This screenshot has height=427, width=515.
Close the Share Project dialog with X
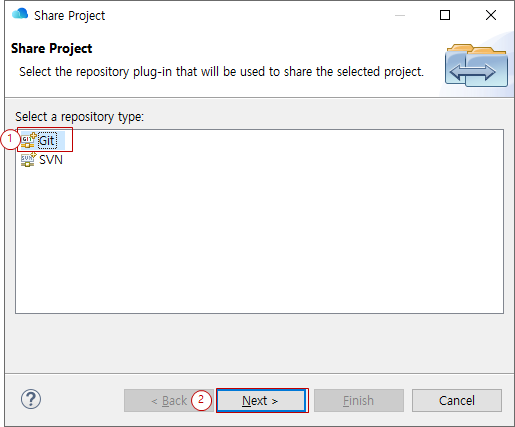click(x=491, y=15)
